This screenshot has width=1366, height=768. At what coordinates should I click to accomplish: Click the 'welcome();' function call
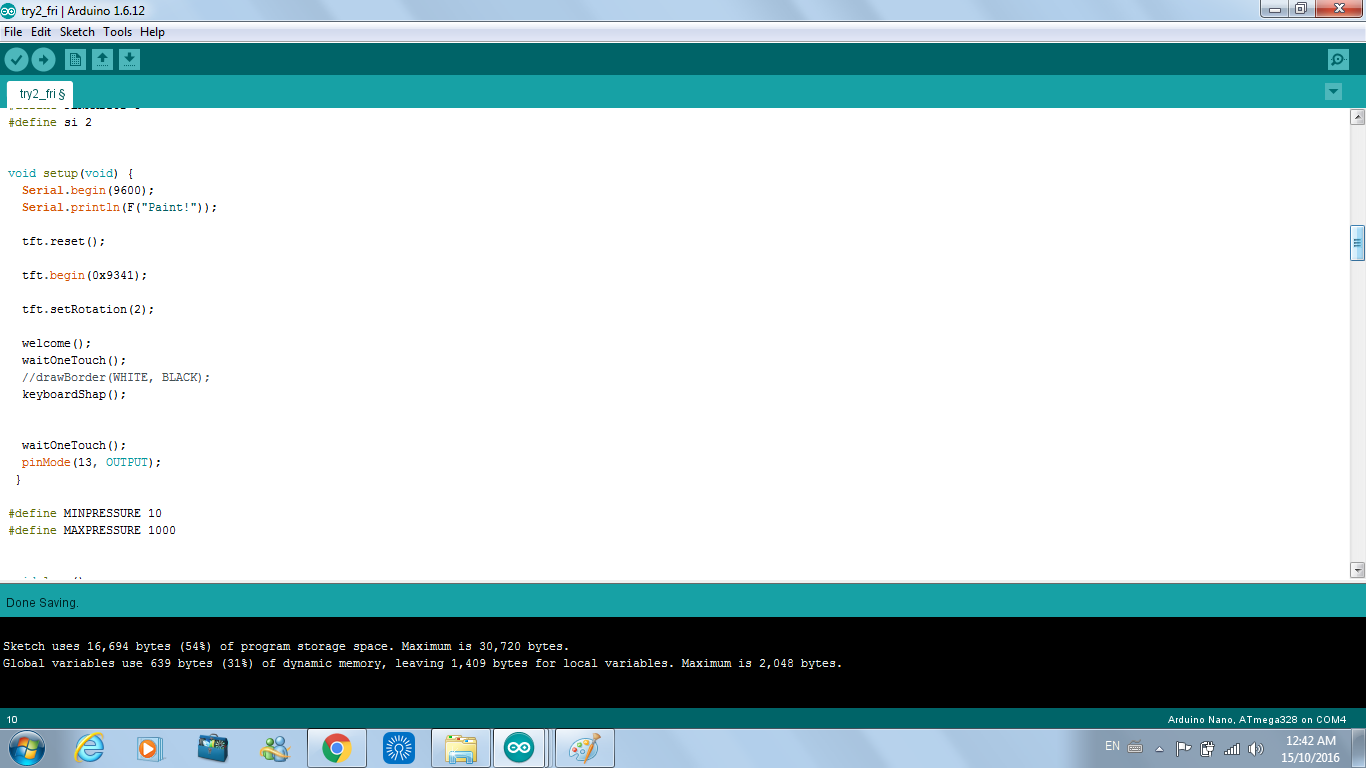(x=56, y=343)
